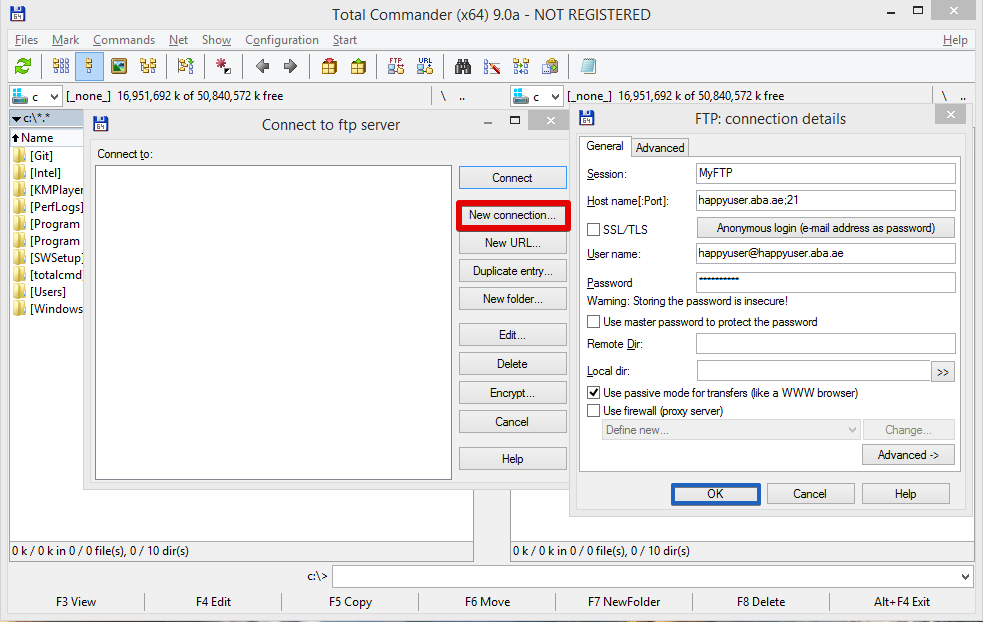Image resolution: width=983 pixels, height=622 pixels.
Task: Click the Users folder icon
Action: coord(19,291)
